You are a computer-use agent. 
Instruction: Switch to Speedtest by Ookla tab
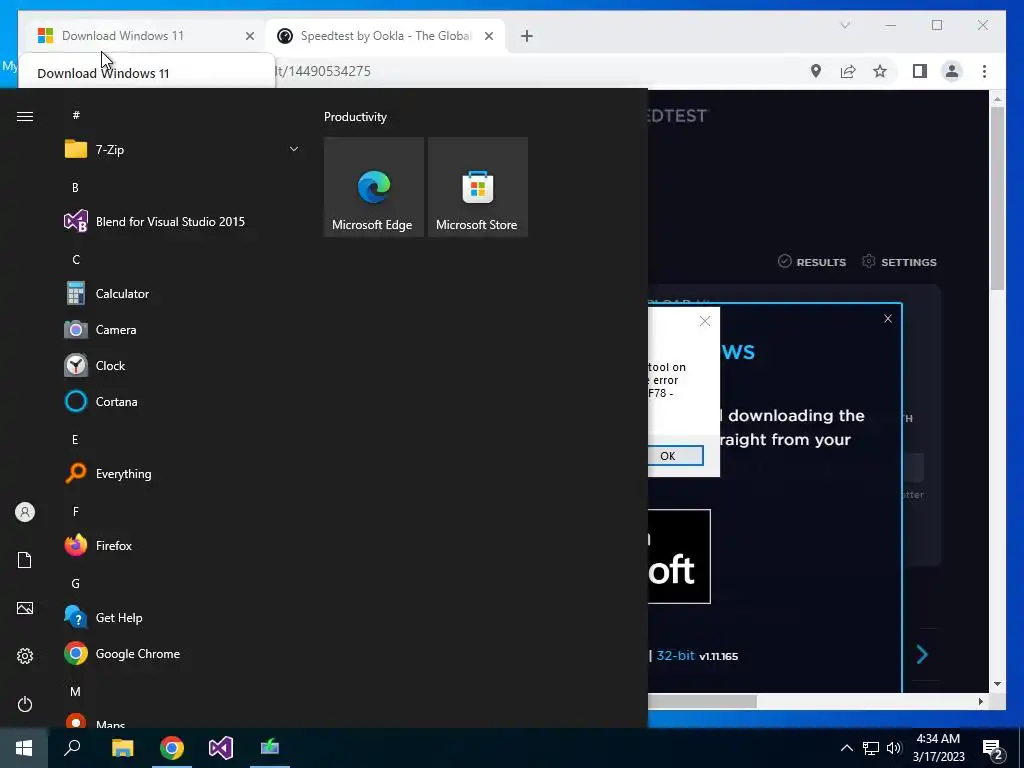[385, 36]
